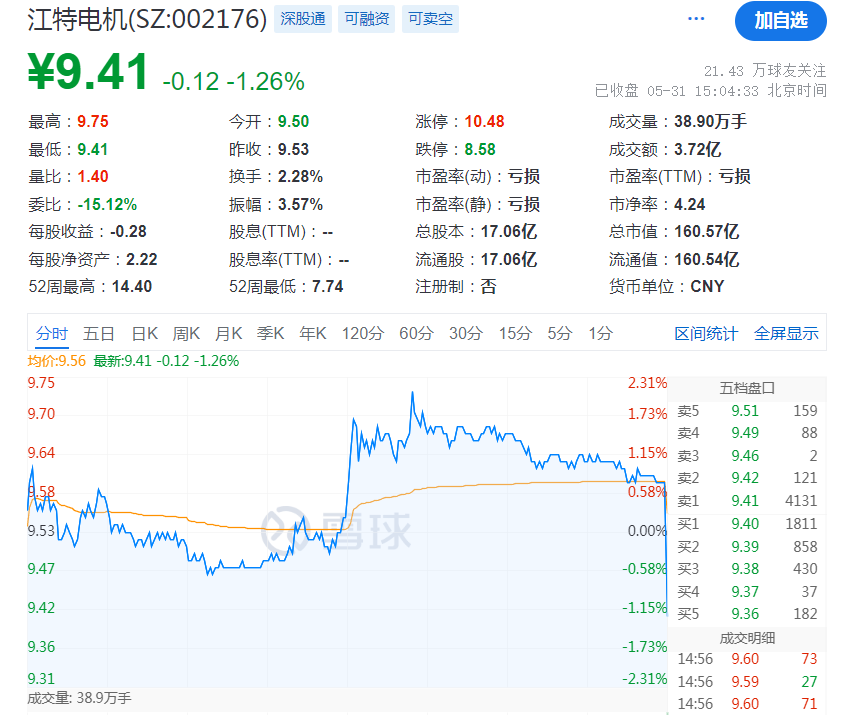
Task: Click the 买2 order row at 9.39
Action: [747, 547]
